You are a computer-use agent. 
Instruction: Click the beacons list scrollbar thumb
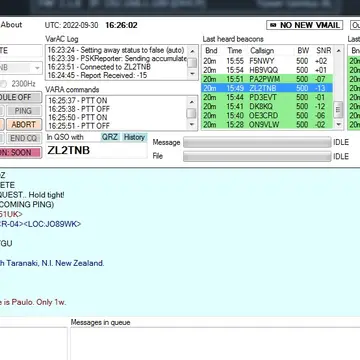pyautogui.click(x=338, y=110)
